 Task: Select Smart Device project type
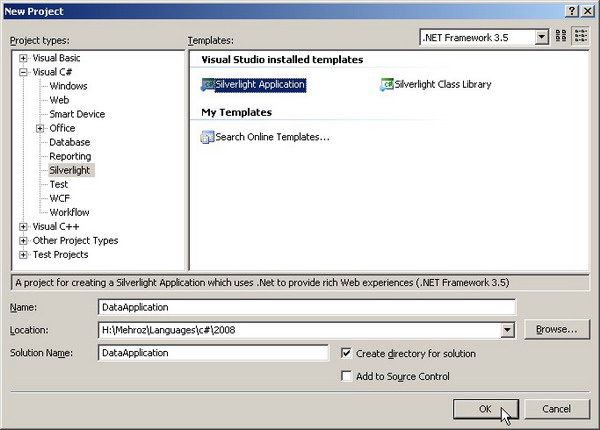(77, 114)
